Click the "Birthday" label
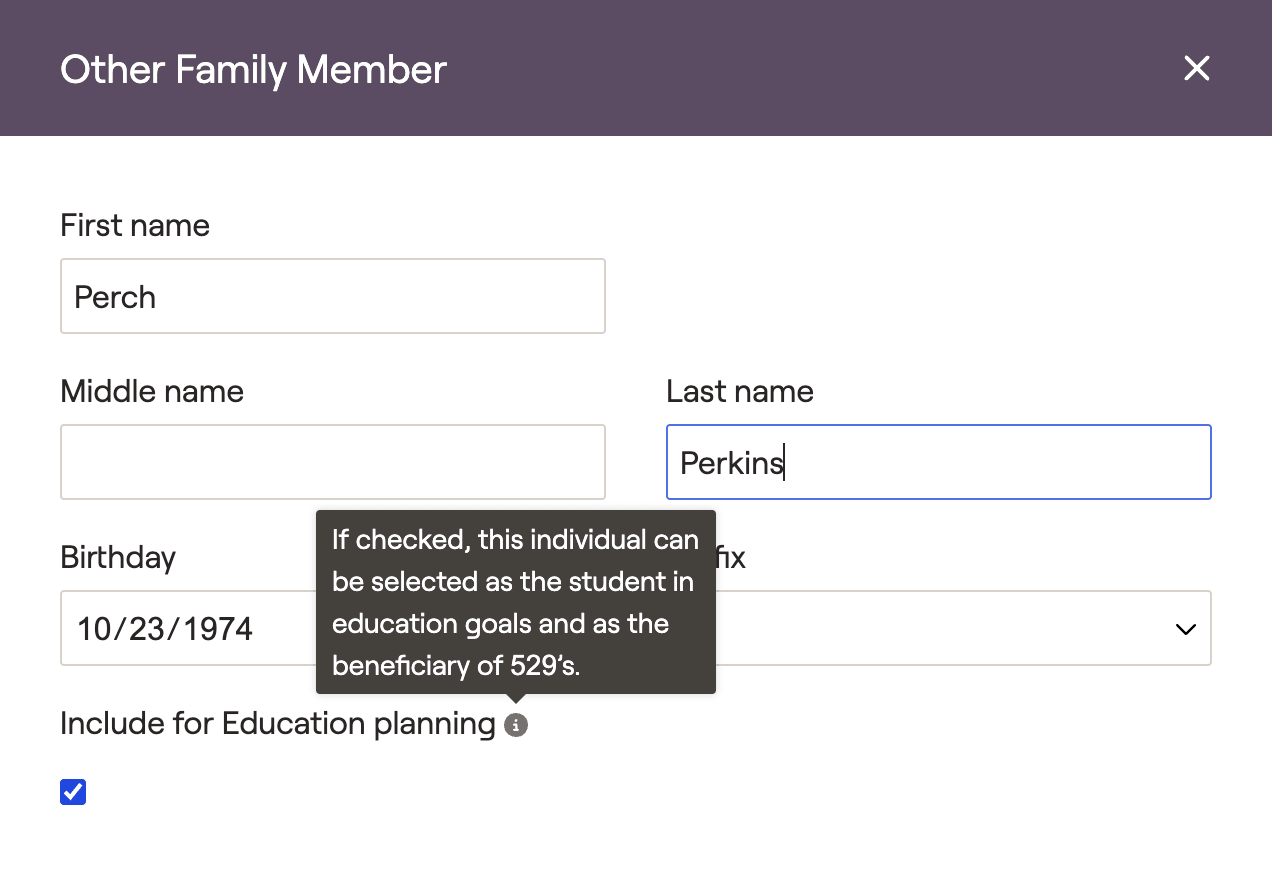1272x884 pixels. pyautogui.click(x=118, y=557)
